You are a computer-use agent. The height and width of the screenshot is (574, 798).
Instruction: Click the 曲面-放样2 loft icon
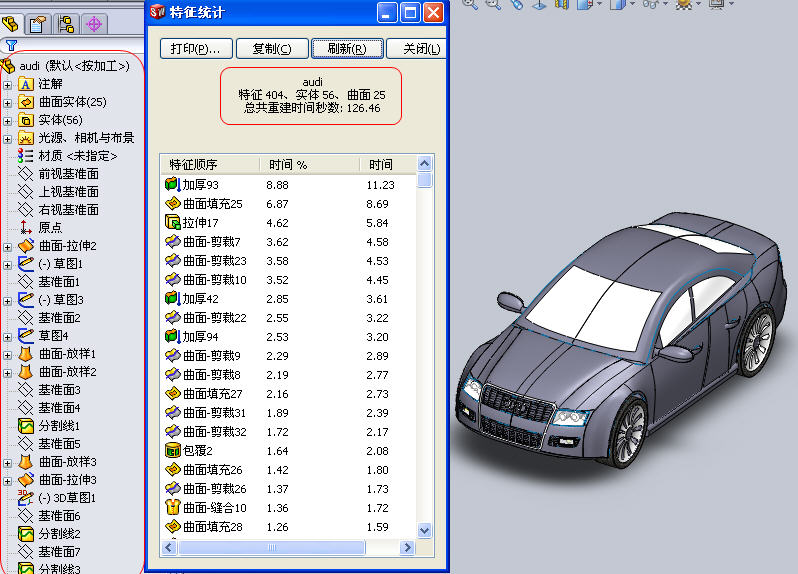25,371
